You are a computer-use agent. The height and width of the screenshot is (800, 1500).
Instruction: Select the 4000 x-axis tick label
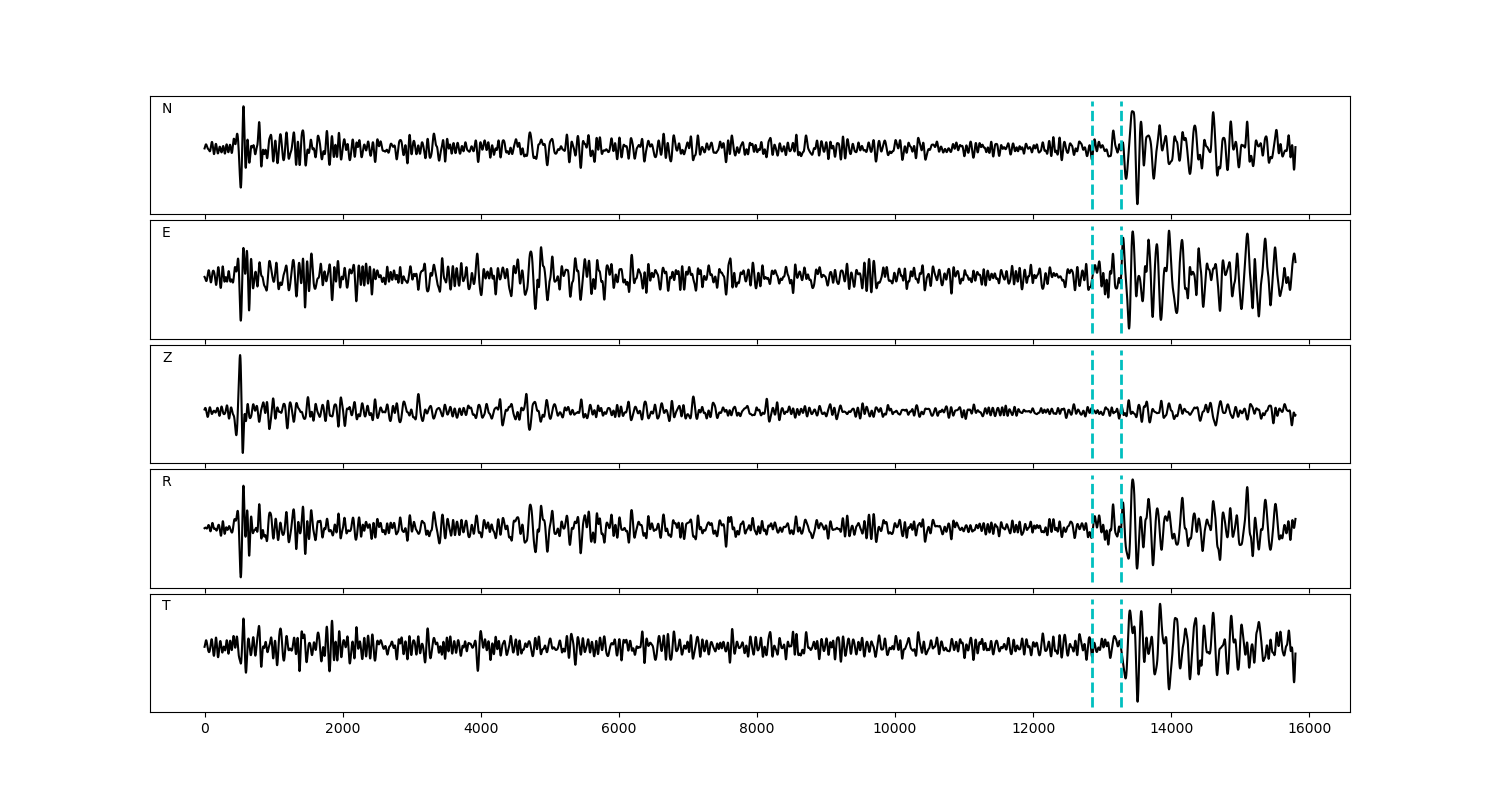(481, 730)
